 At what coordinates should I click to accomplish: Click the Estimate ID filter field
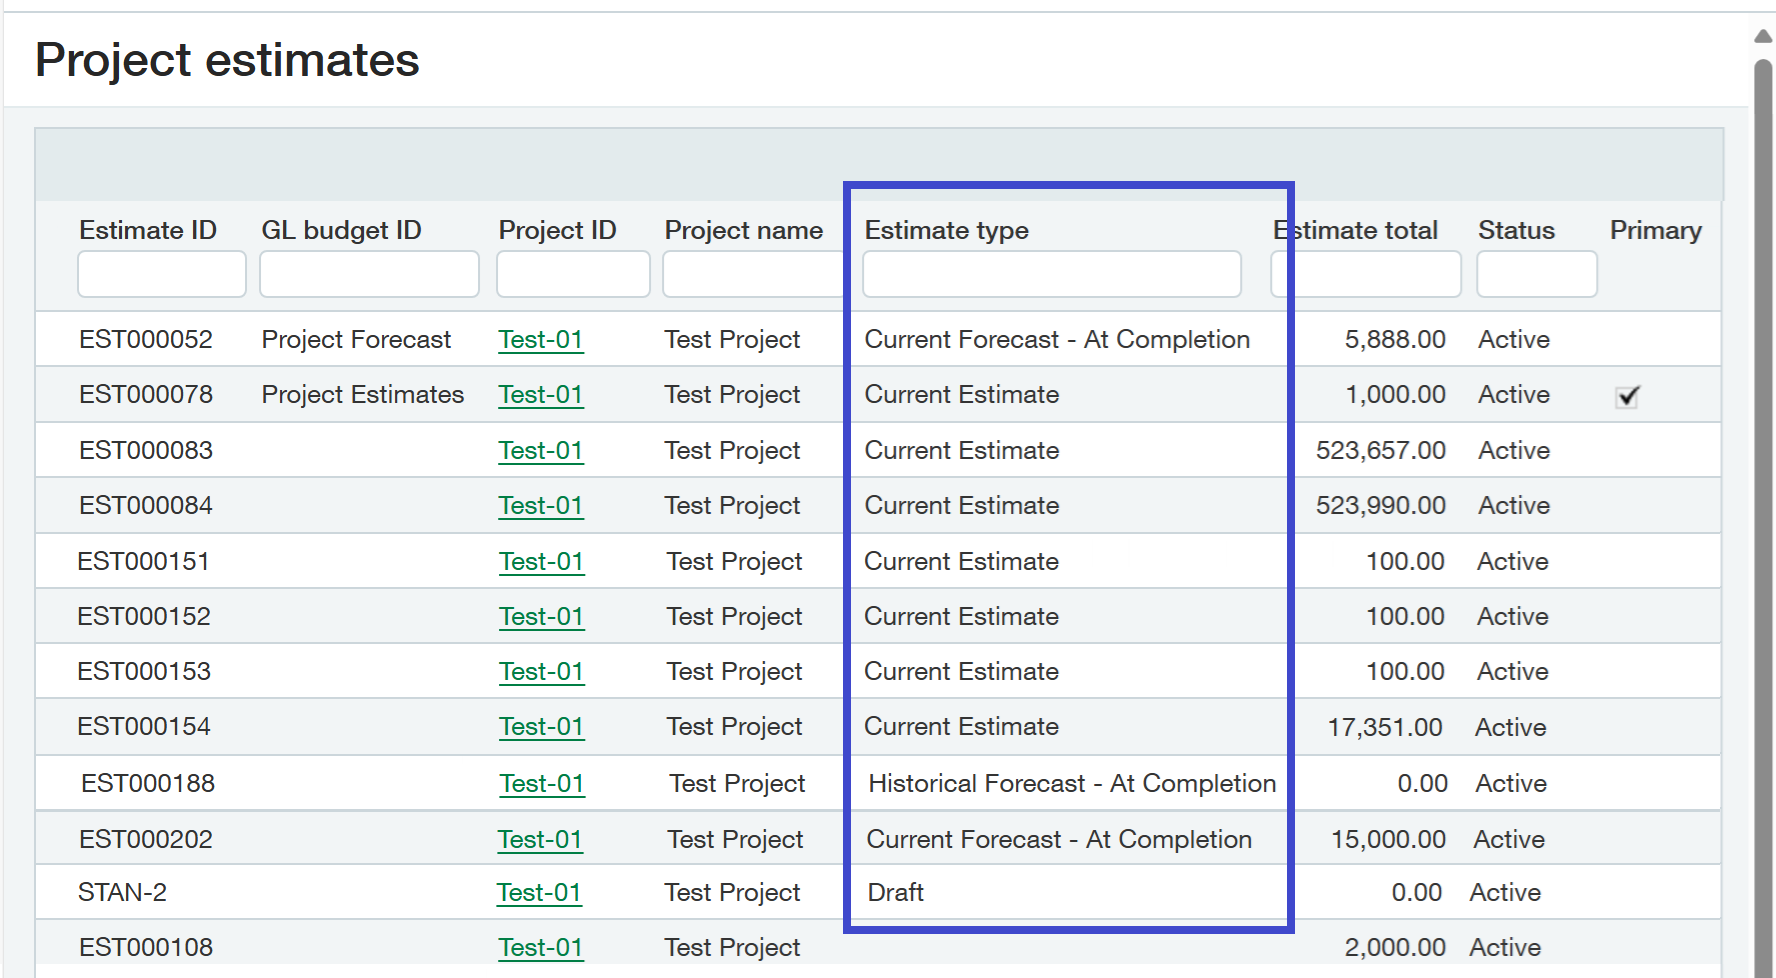[162, 274]
